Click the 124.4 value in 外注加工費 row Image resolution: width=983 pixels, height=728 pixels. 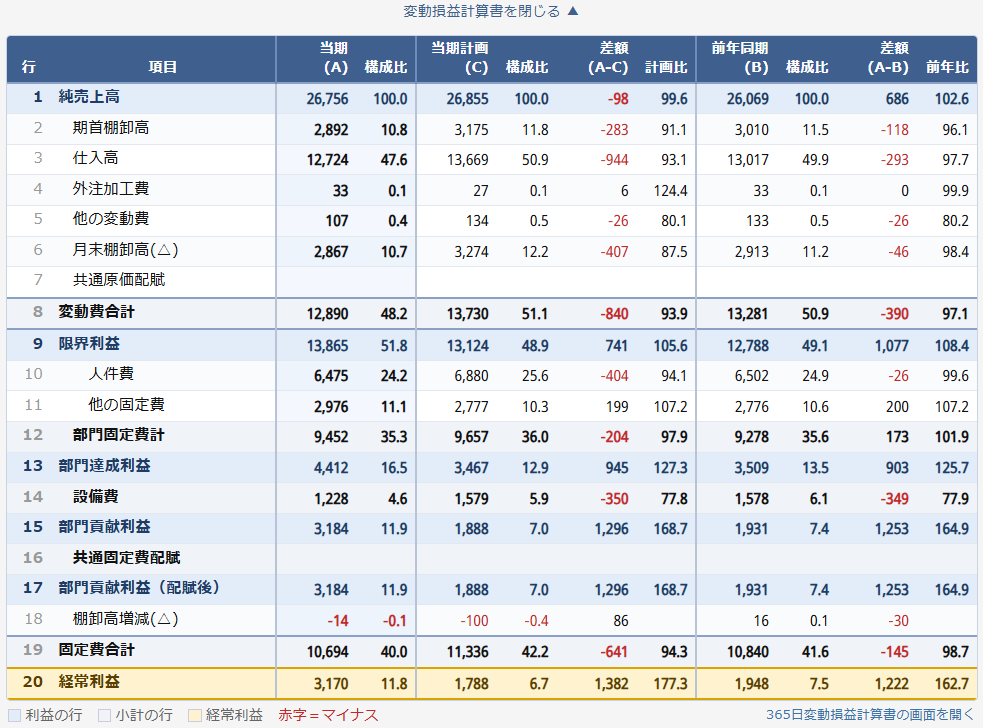(x=670, y=191)
